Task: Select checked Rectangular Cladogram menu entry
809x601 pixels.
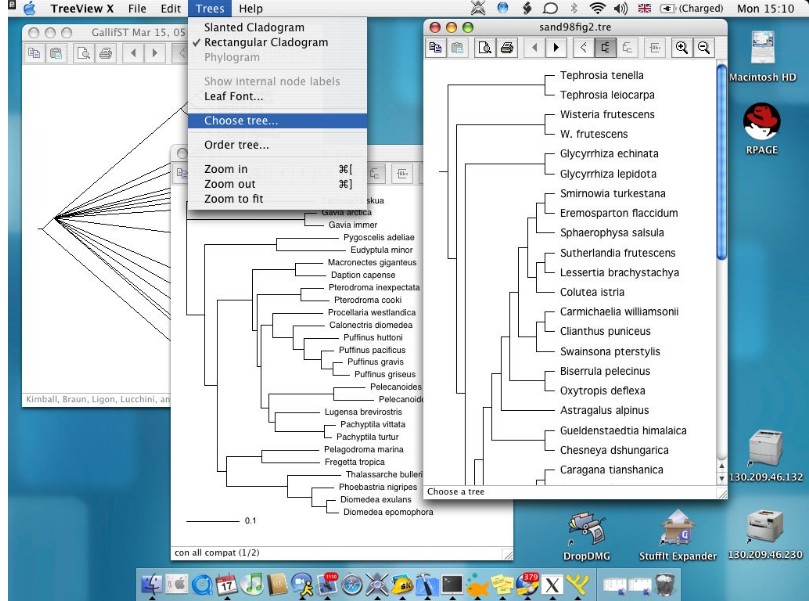Action: point(277,42)
